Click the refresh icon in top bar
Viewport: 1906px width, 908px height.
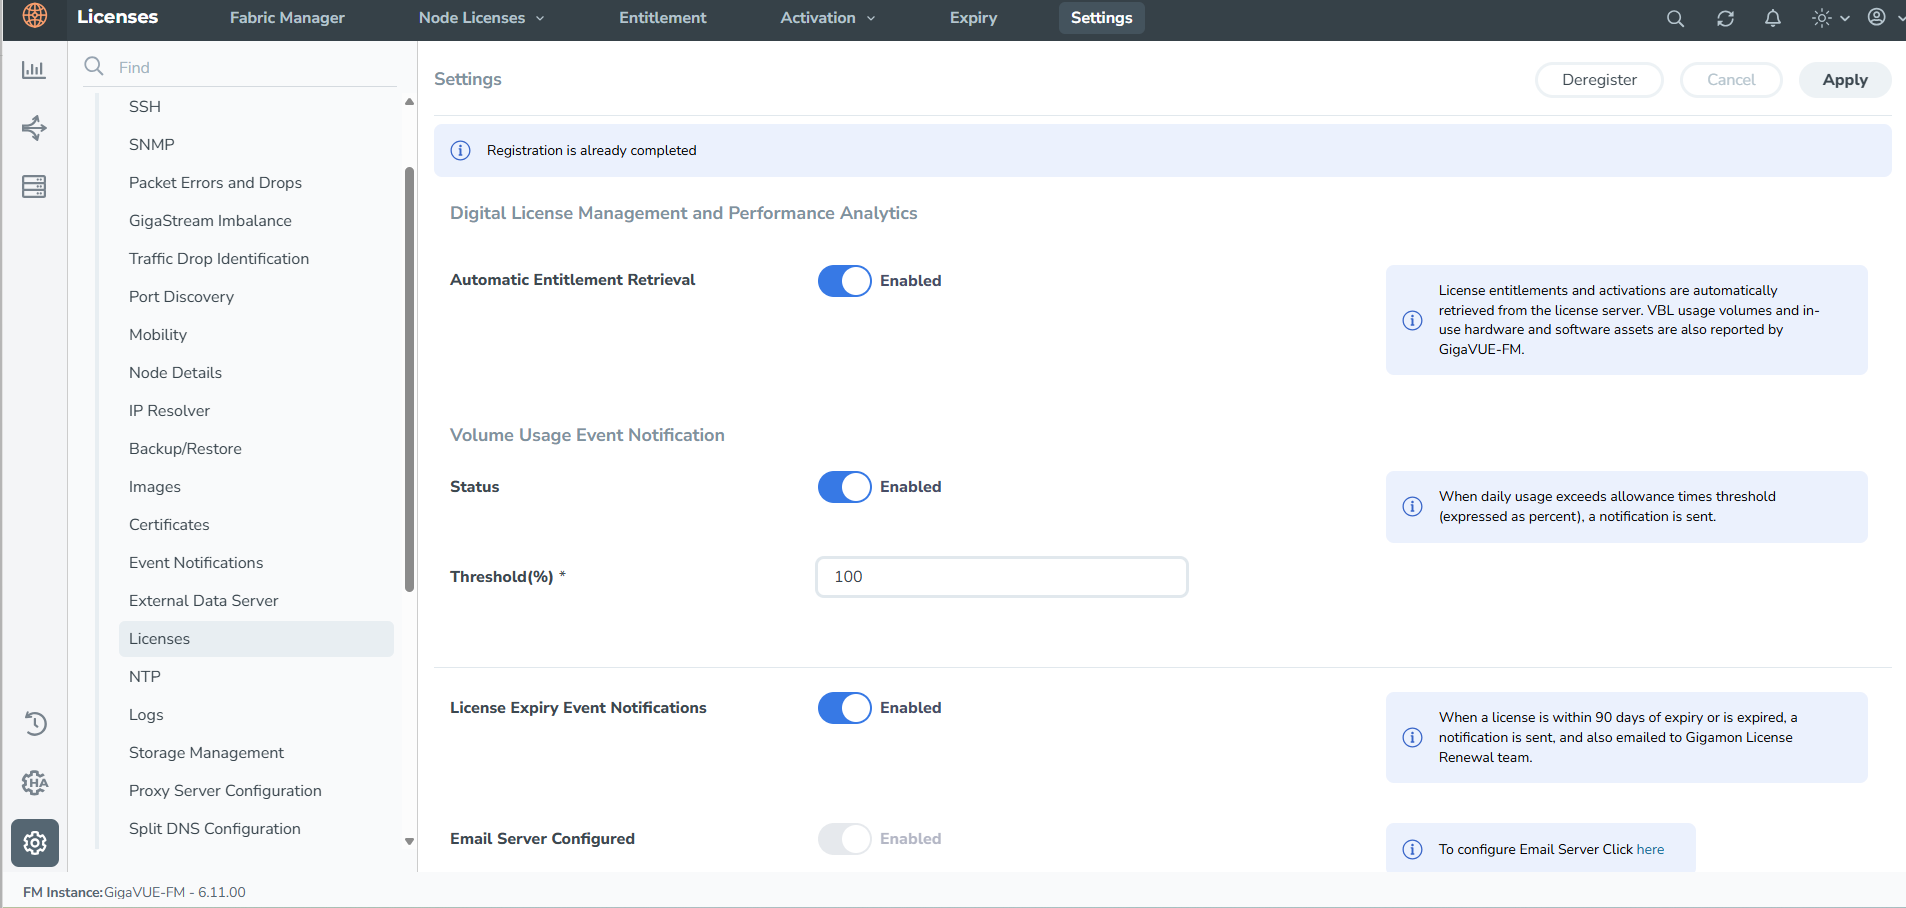(1725, 18)
